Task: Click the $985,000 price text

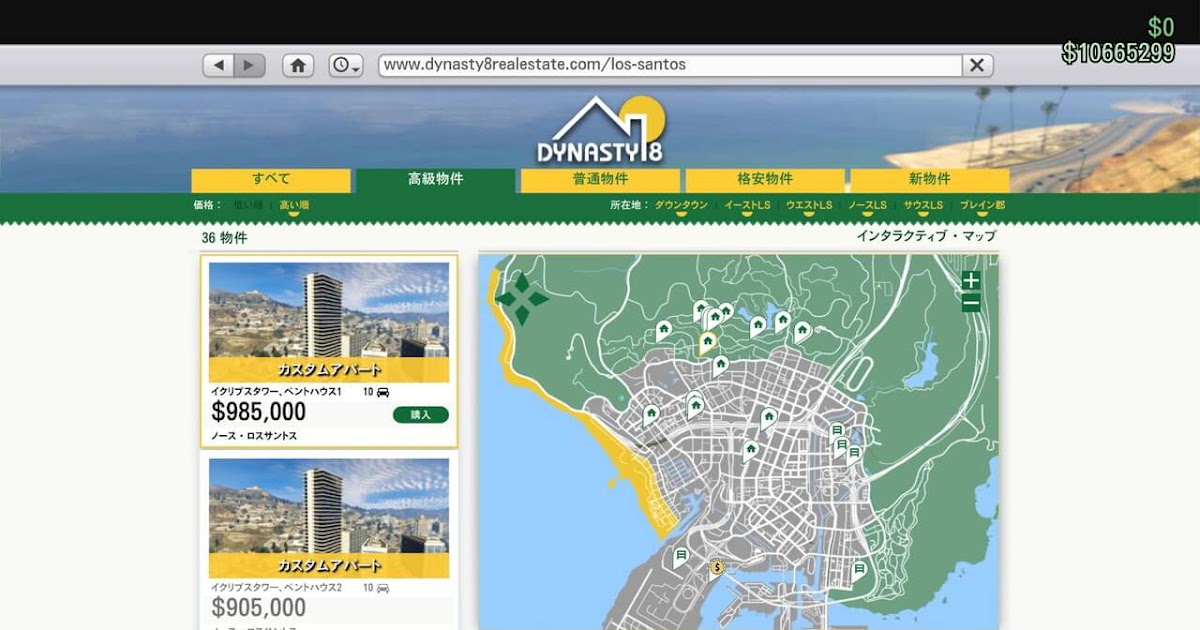Action: click(259, 412)
